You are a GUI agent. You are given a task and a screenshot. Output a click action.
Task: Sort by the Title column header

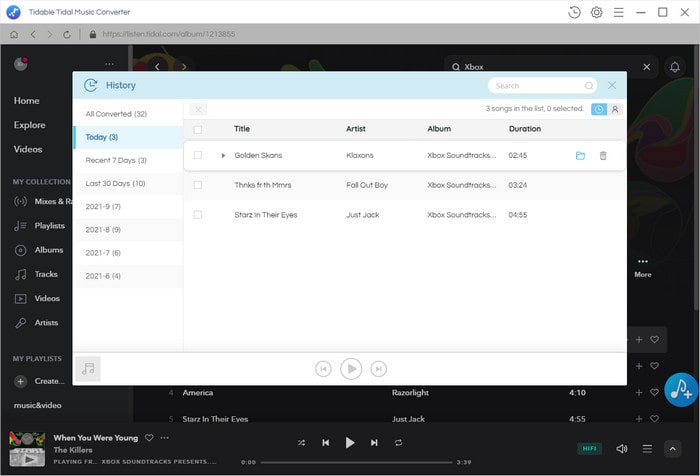pos(242,129)
